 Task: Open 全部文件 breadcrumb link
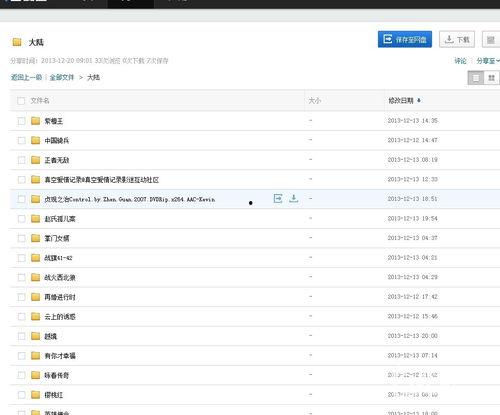(x=62, y=77)
